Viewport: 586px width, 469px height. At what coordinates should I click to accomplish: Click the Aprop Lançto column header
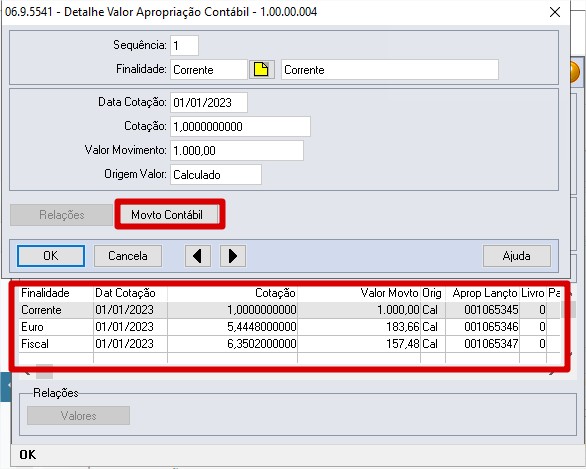482,293
